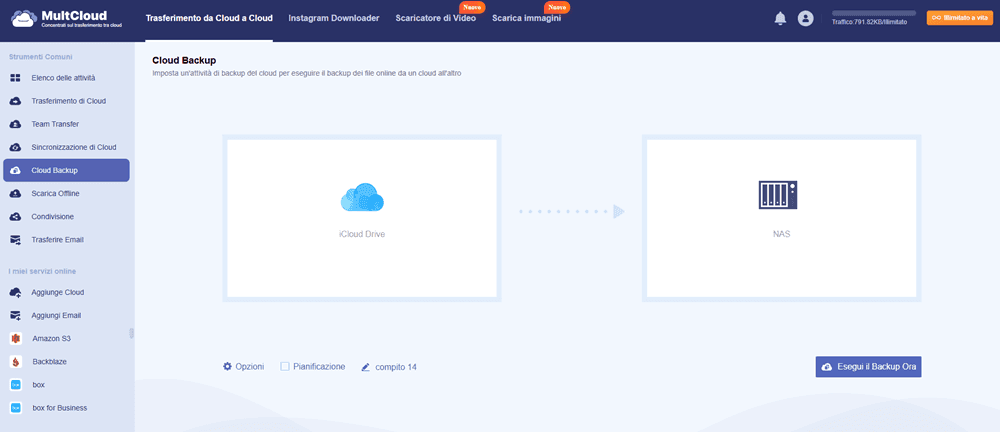This screenshot has width=1000, height=432.
Task: Click the Sincronizzazione di Cloud icon
Action: point(15,147)
